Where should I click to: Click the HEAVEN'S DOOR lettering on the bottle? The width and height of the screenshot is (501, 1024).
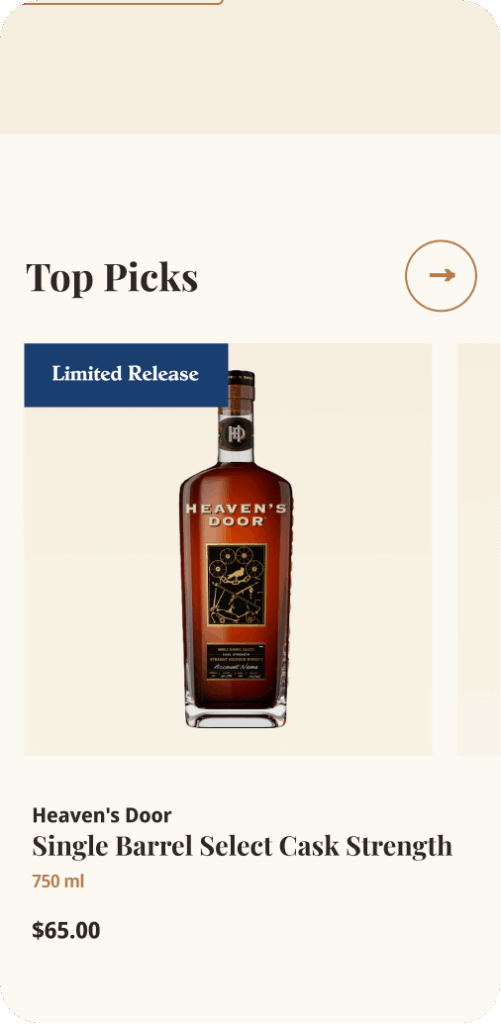(x=236, y=515)
